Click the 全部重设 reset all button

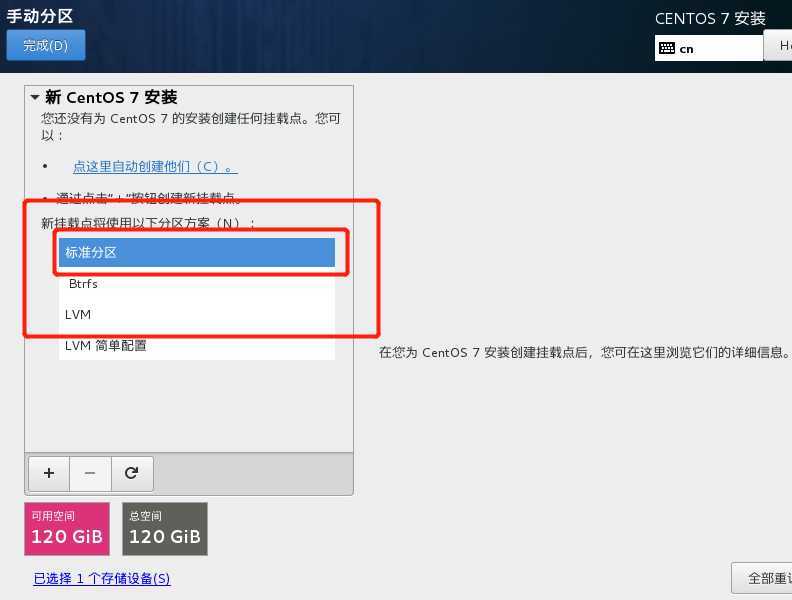pyautogui.click(x=762, y=578)
